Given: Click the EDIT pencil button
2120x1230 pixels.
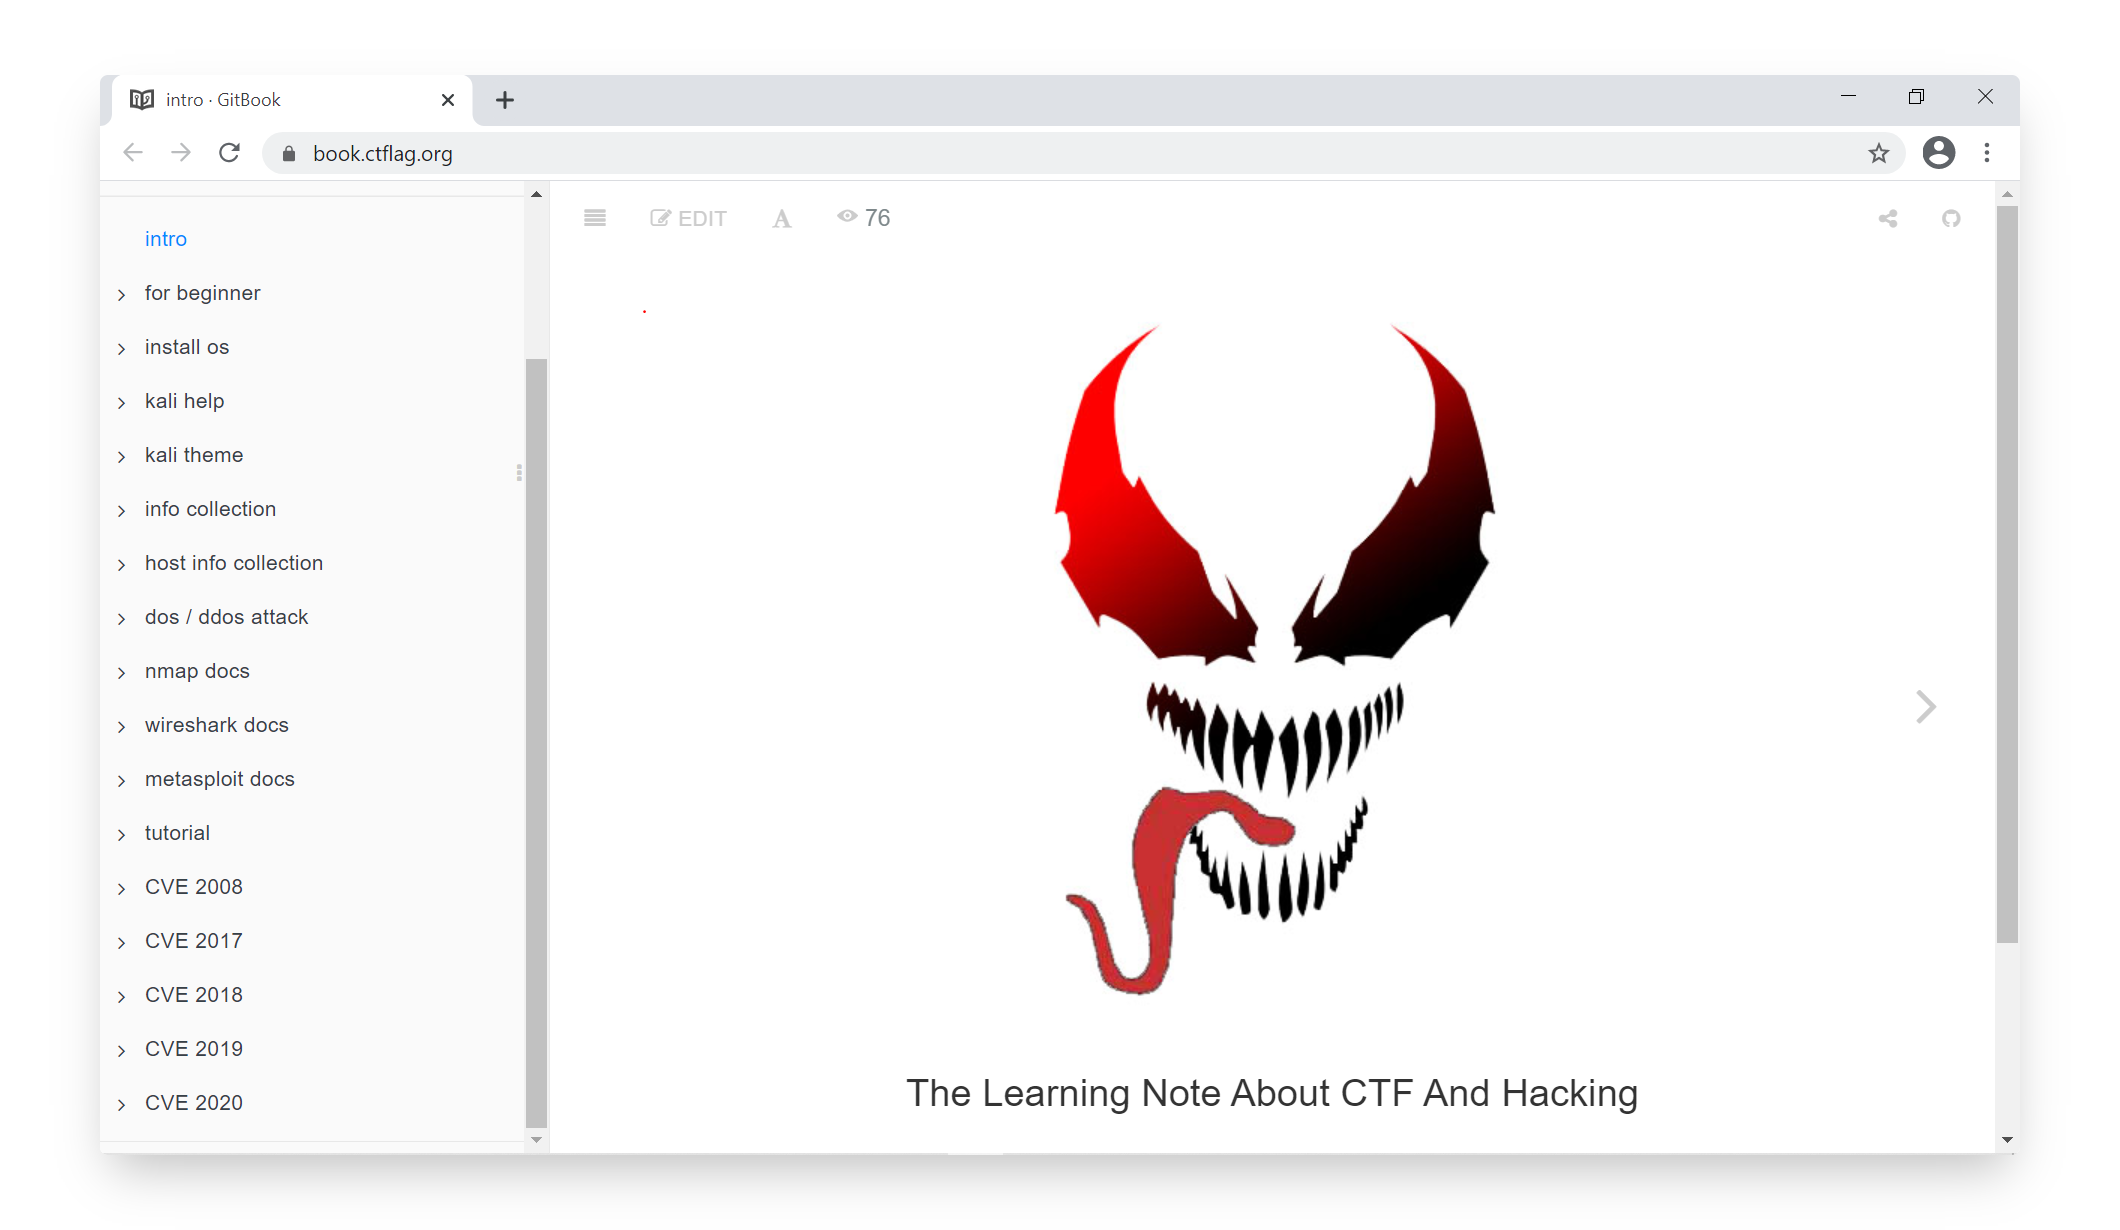Looking at the screenshot, I should coord(688,218).
